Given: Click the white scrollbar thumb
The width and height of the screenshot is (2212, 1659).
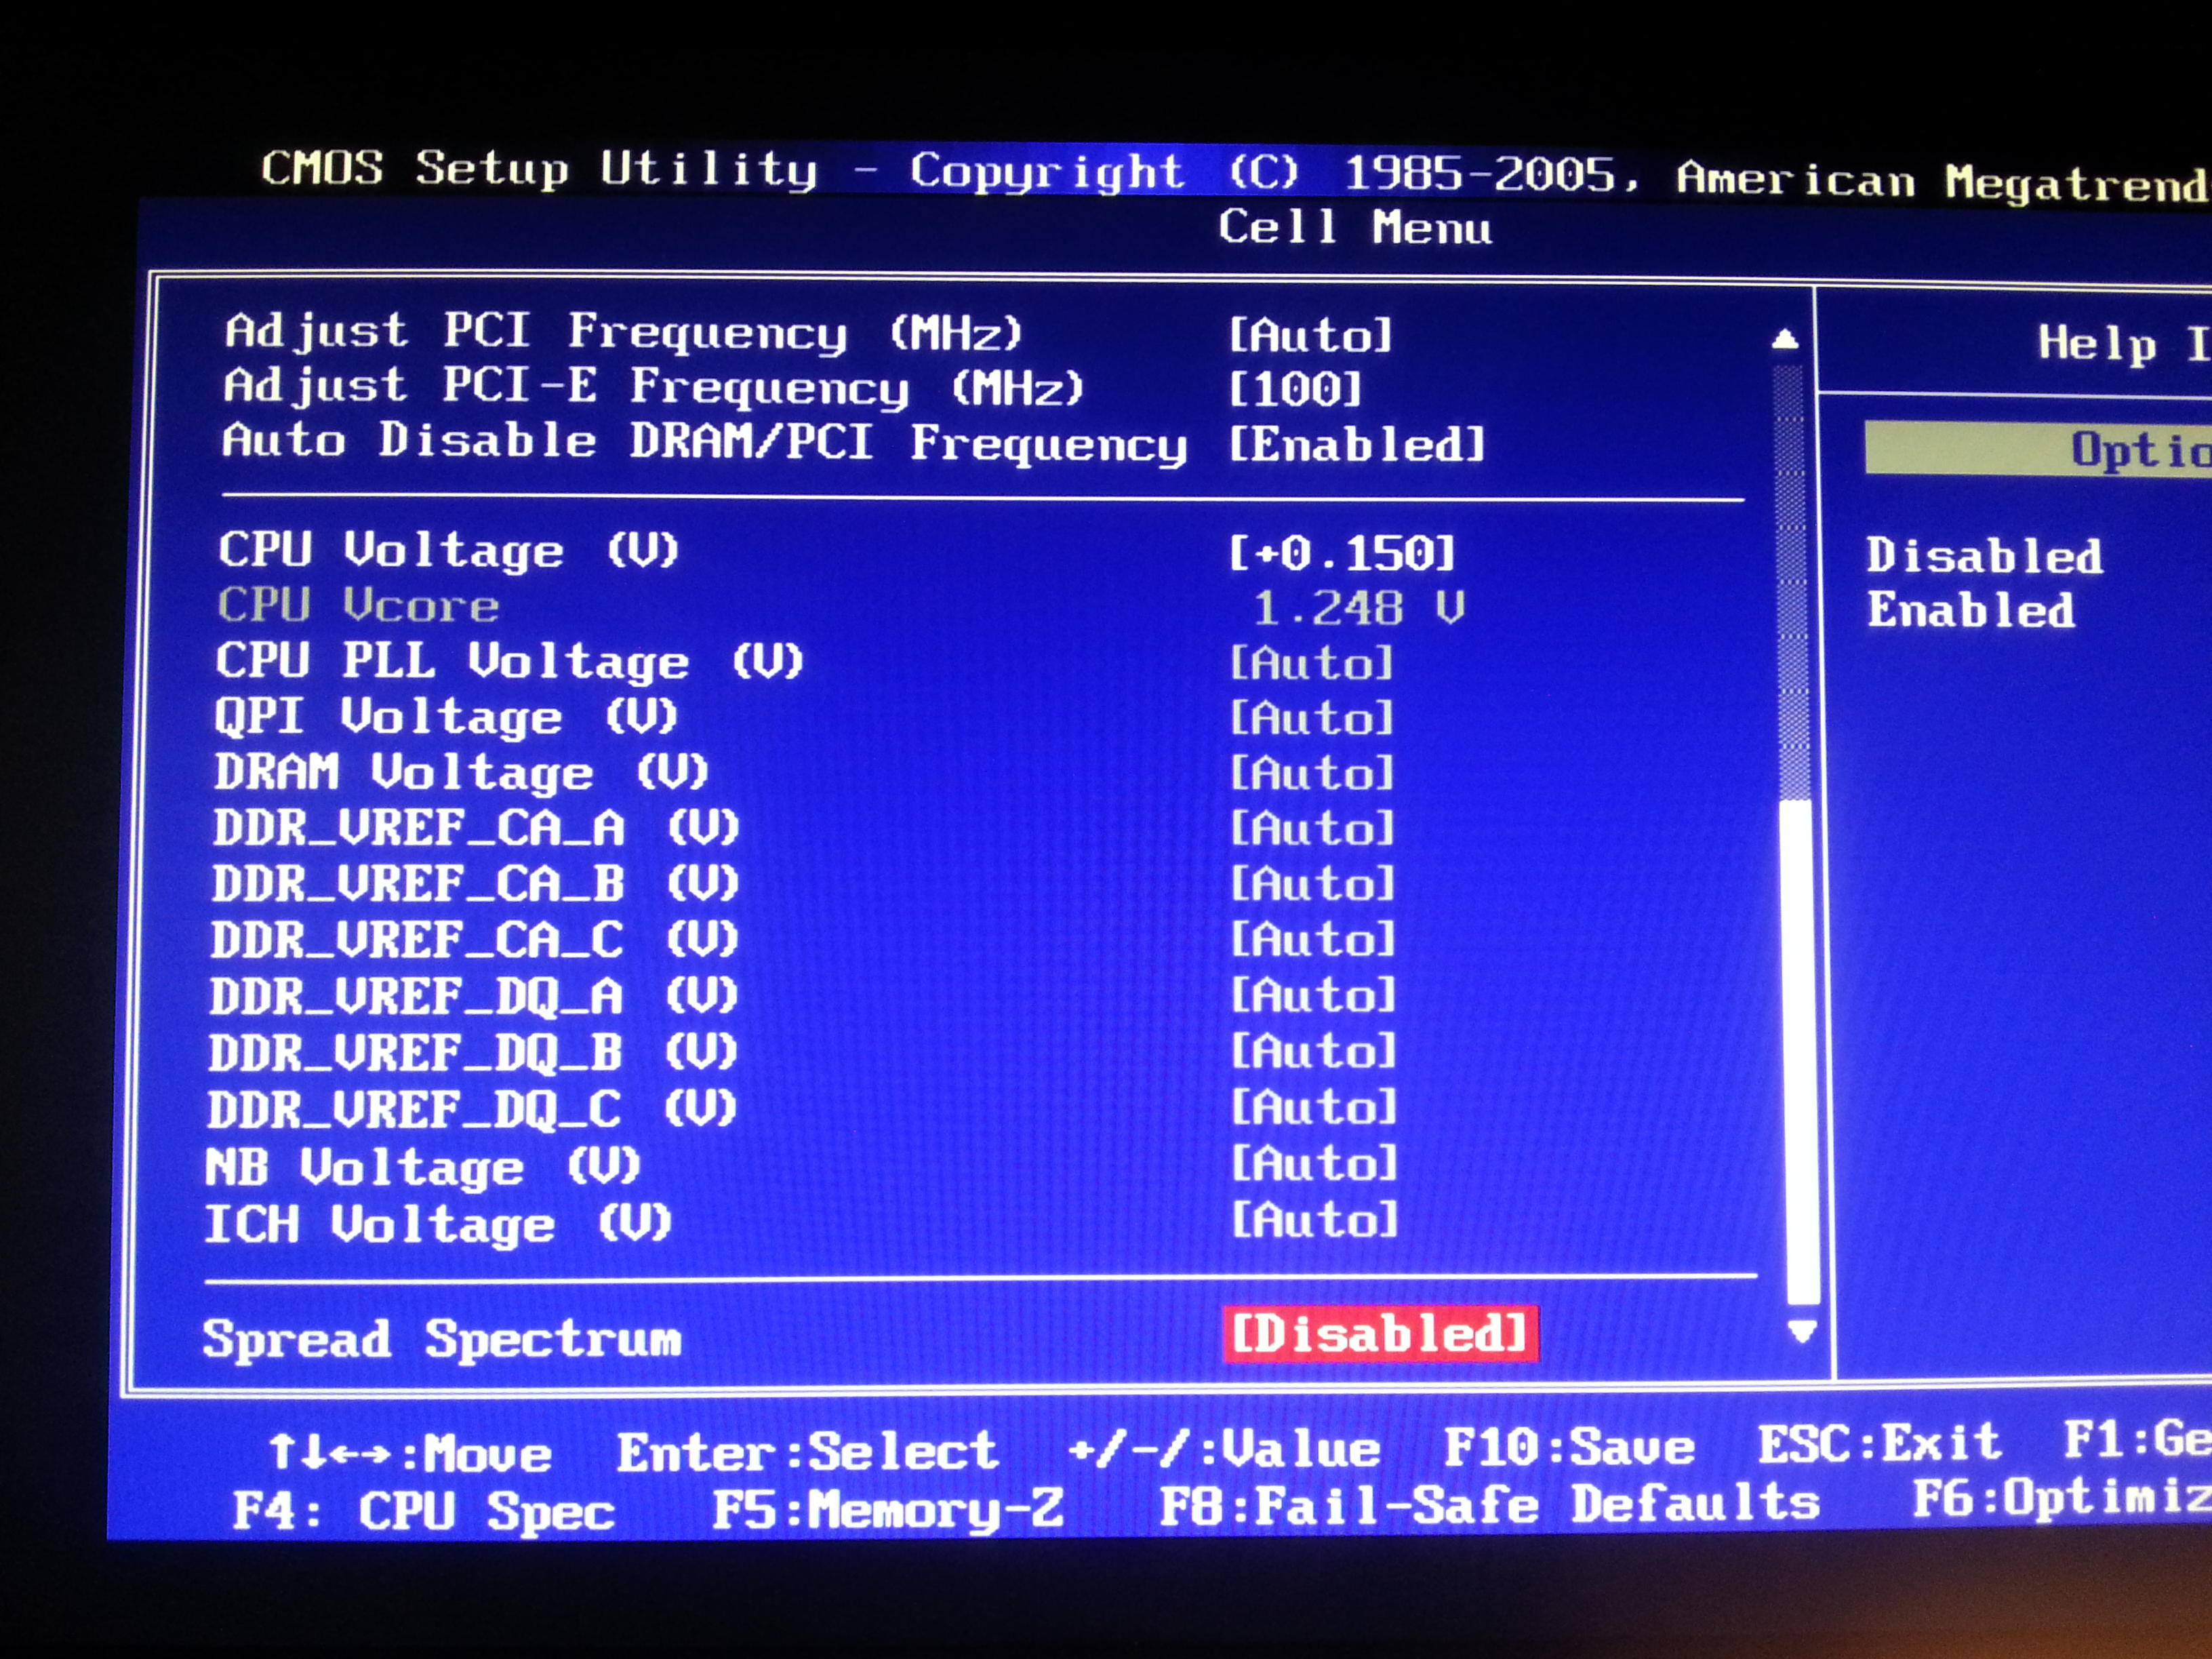Looking at the screenshot, I should click(x=1801, y=1050).
